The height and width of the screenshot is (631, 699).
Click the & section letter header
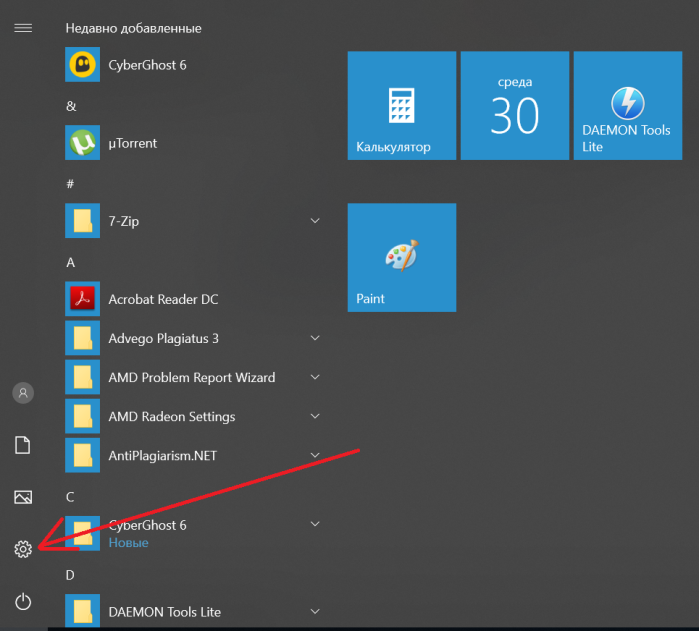[71, 106]
